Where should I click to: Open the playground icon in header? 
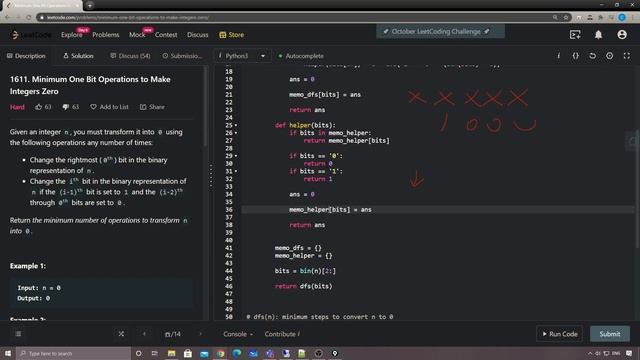(575, 35)
